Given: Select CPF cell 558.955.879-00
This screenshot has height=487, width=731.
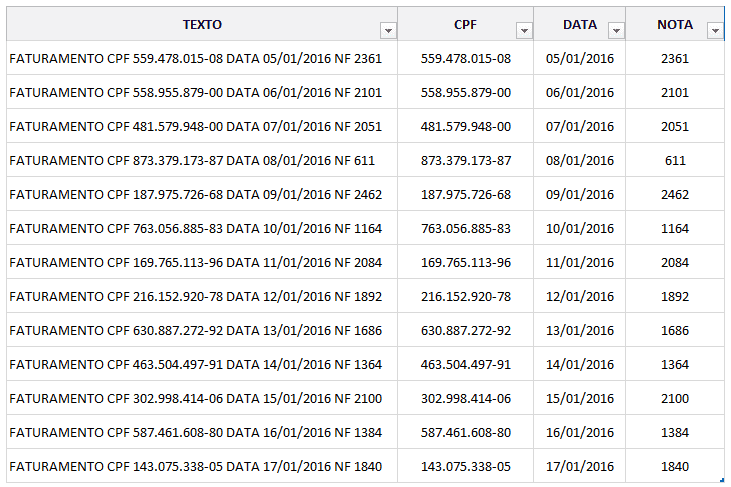Looking at the screenshot, I should (465, 93).
